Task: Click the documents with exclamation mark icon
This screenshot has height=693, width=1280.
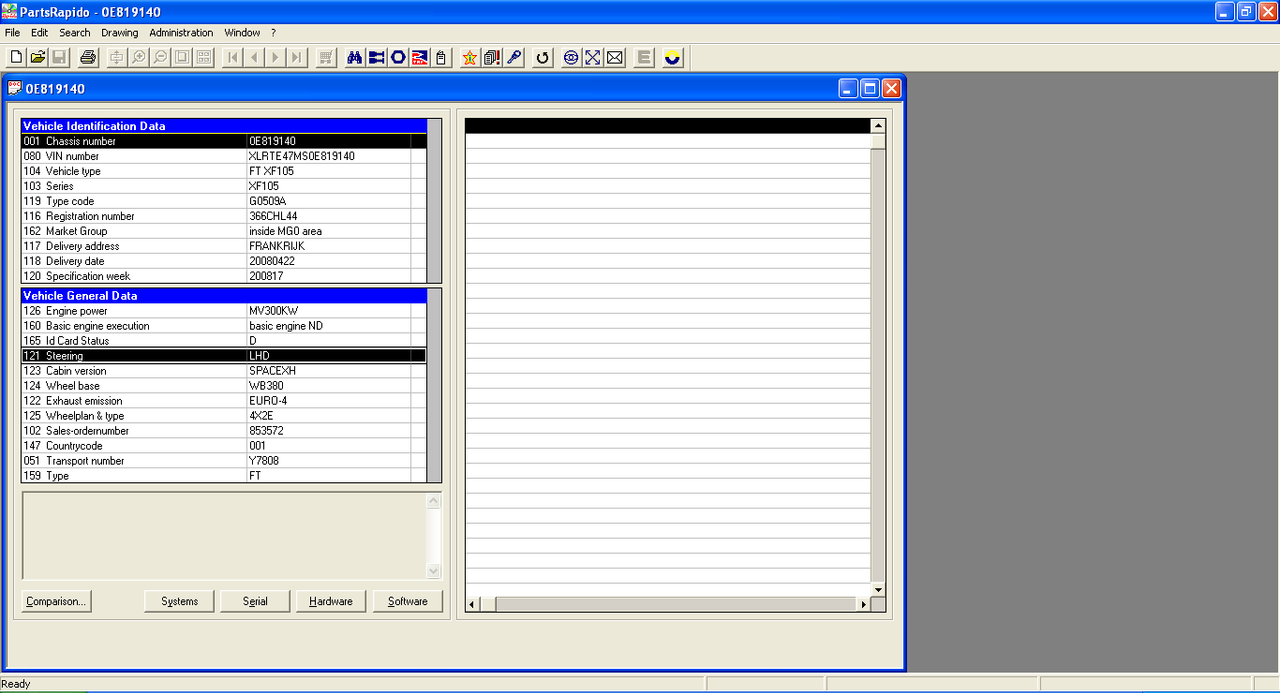Action: [x=492, y=58]
